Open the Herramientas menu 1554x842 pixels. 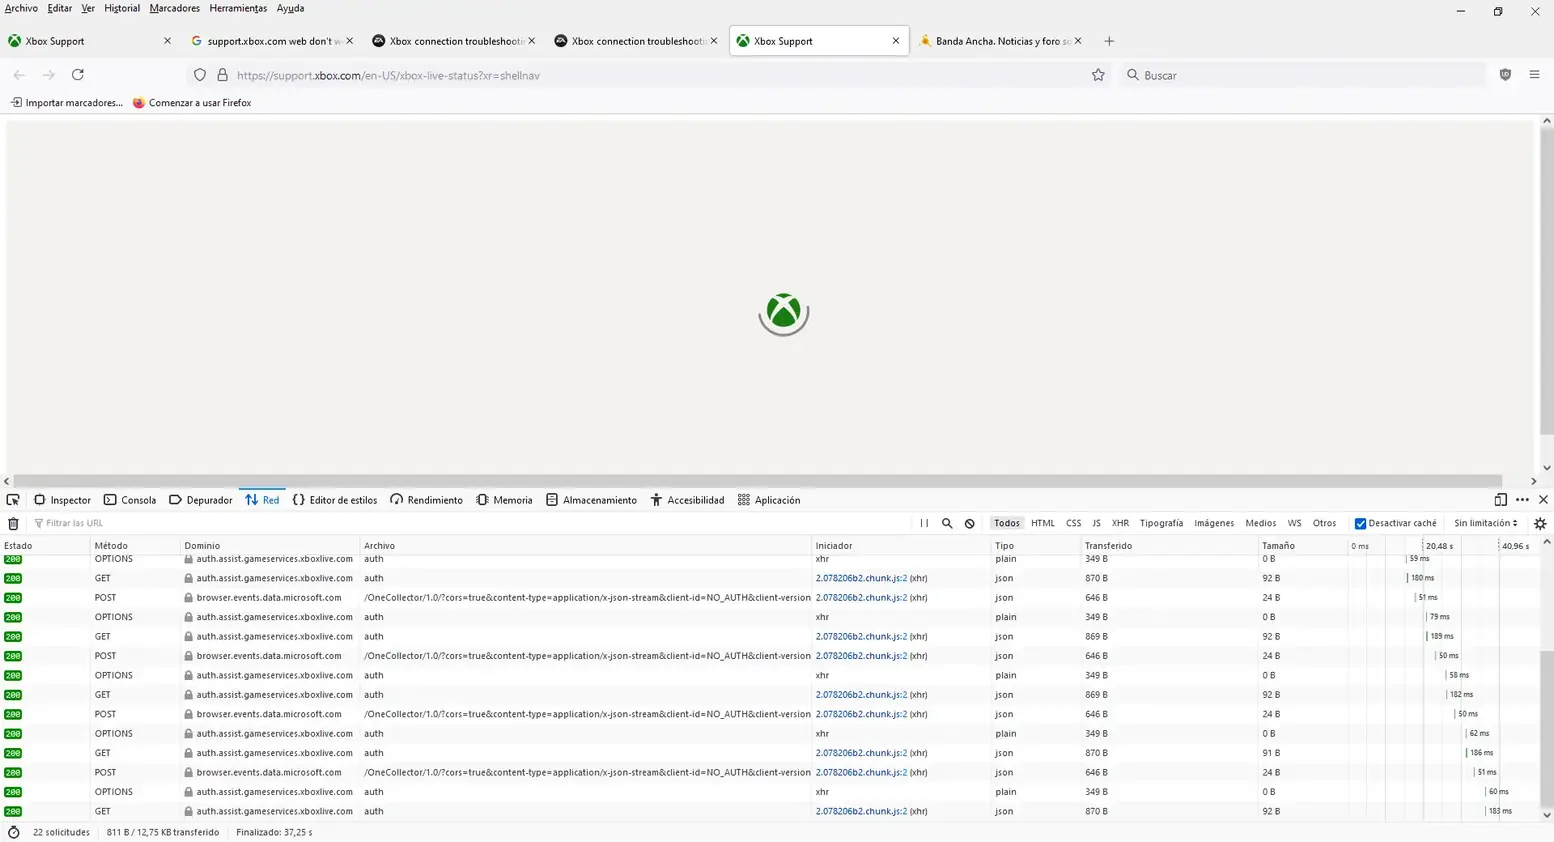(238, 8)
